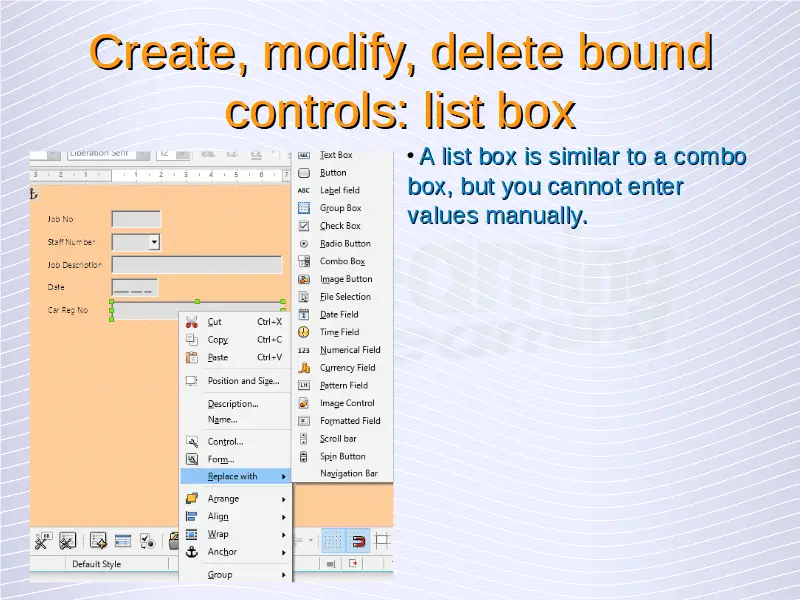
Task: Click the Job No input field
Action: pos(136,219)
